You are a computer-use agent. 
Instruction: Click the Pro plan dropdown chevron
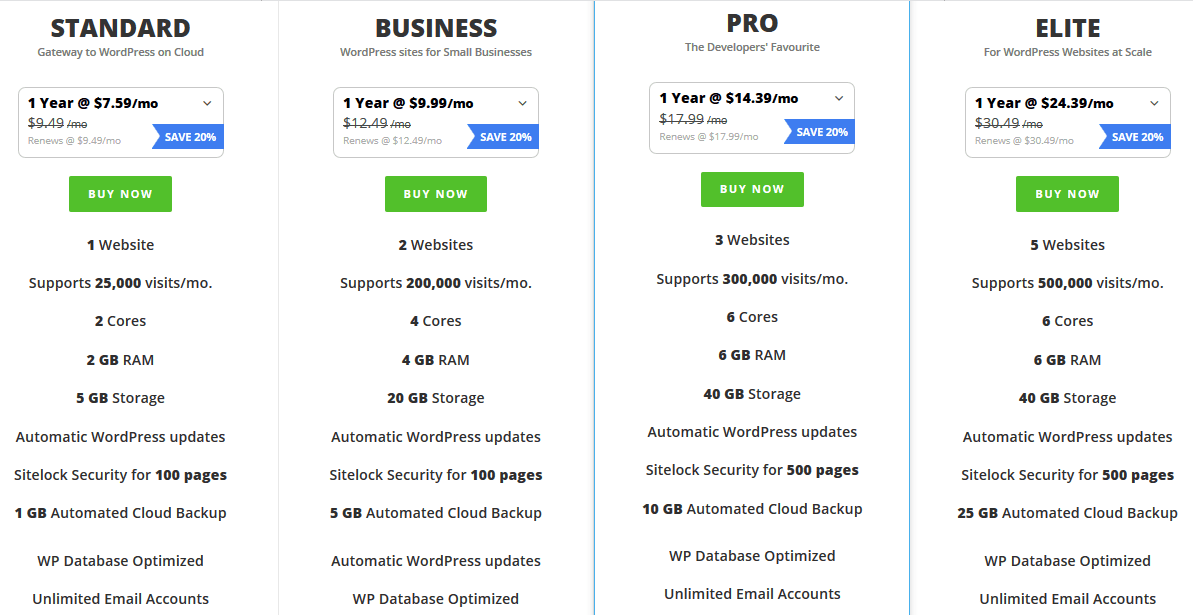click(839, 98)
